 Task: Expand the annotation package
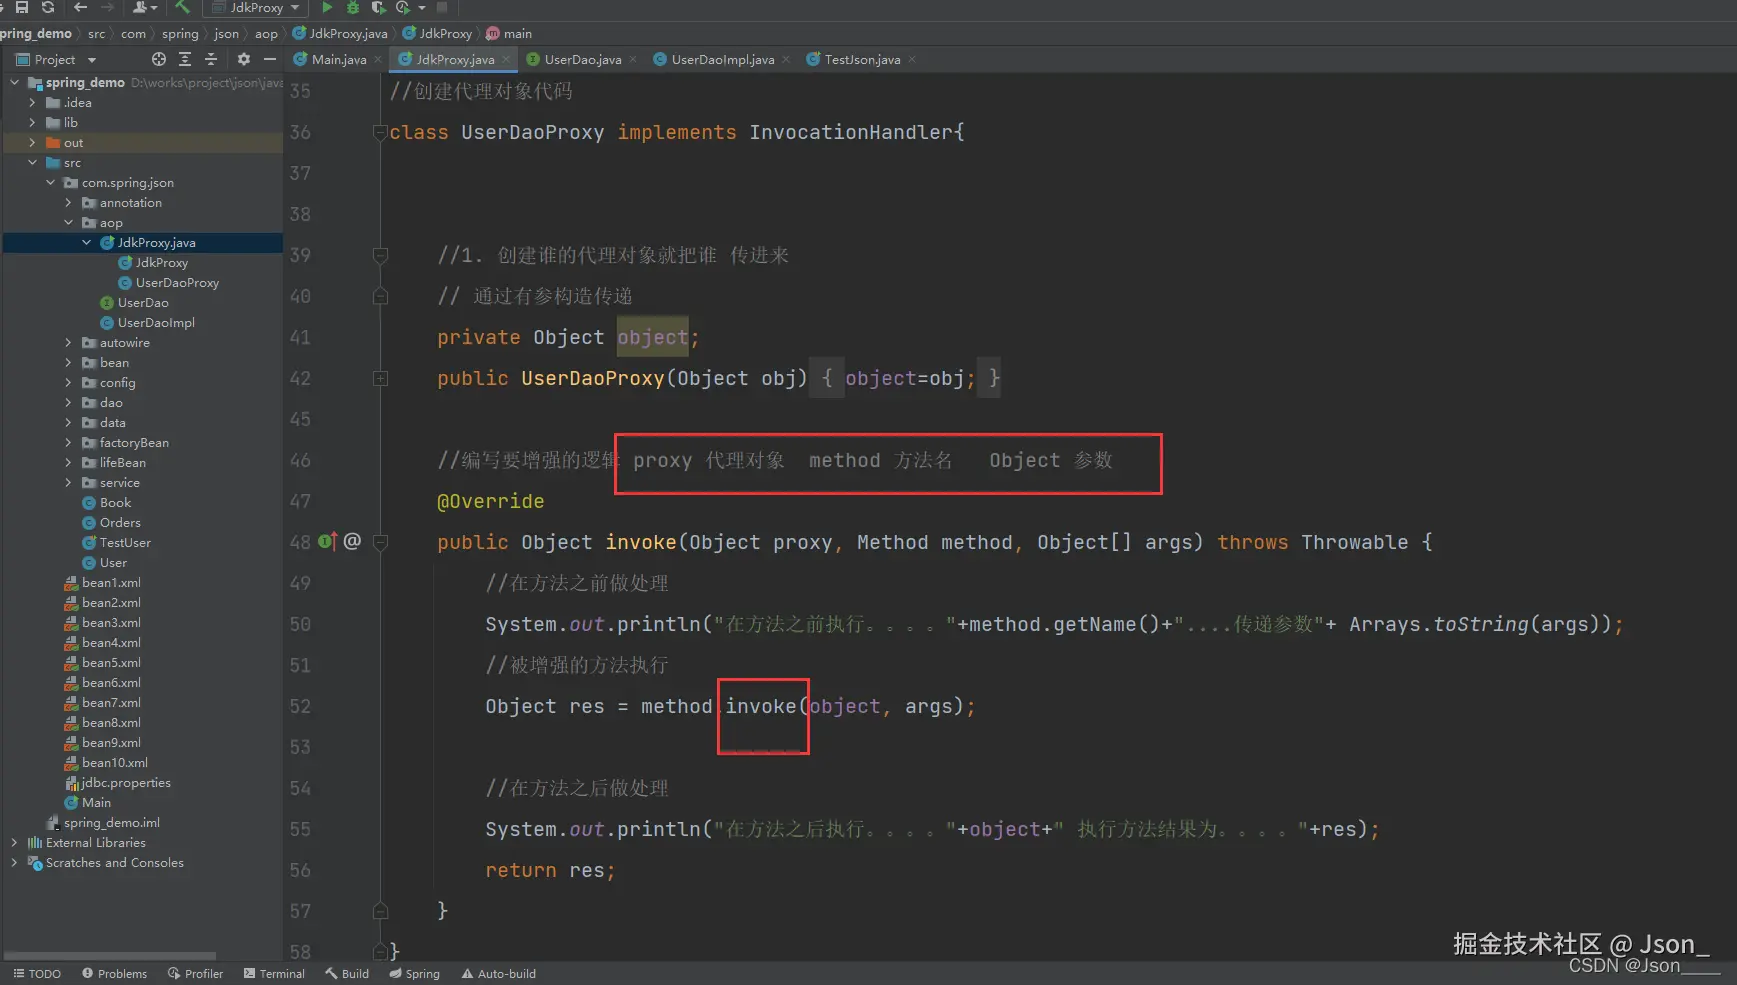(68, 203)
